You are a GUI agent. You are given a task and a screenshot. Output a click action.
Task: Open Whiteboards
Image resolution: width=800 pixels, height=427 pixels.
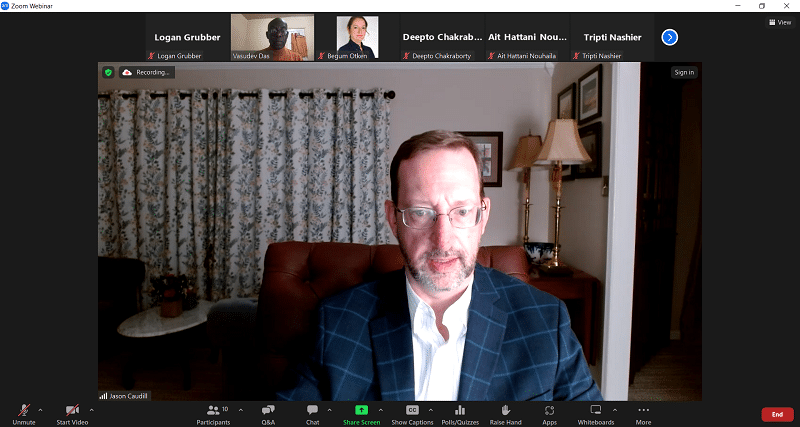point(596,411)
